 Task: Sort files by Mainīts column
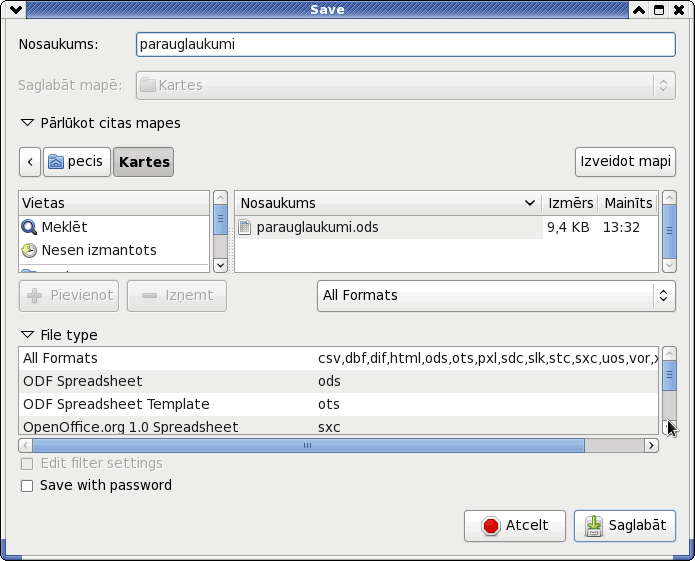pos(628,203)
